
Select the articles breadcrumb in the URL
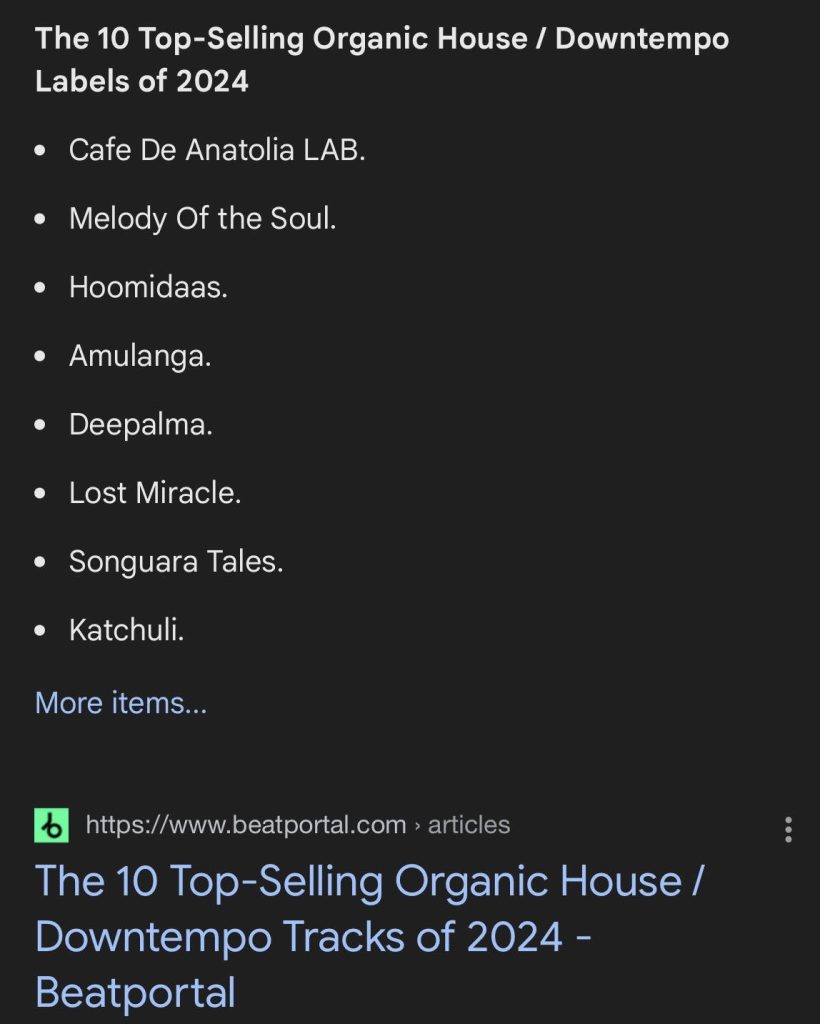pos(469,825)
